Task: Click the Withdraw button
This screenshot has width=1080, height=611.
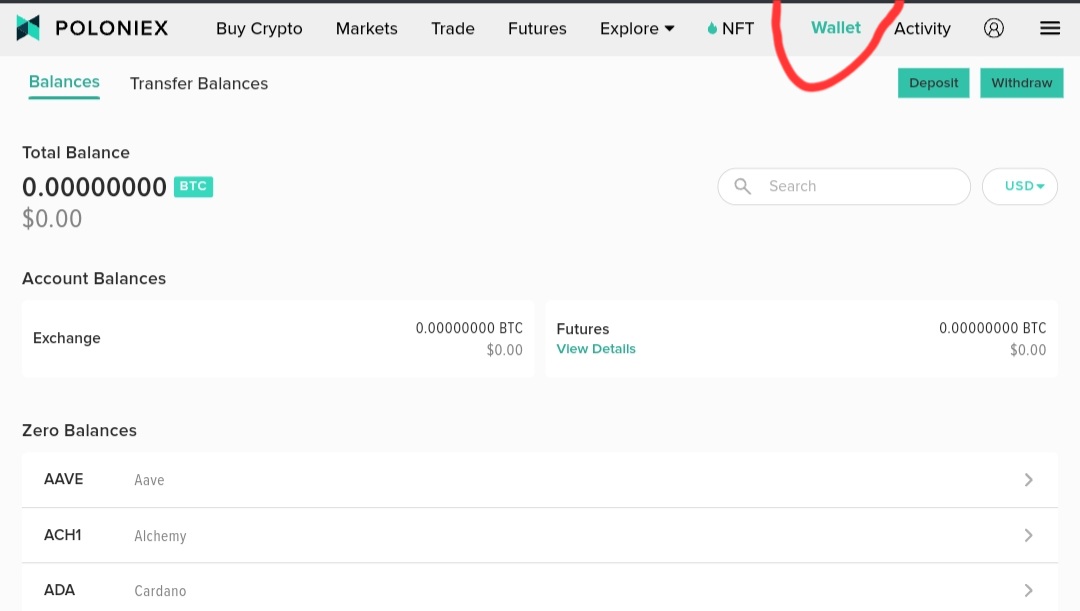Action: (1021, 83)
